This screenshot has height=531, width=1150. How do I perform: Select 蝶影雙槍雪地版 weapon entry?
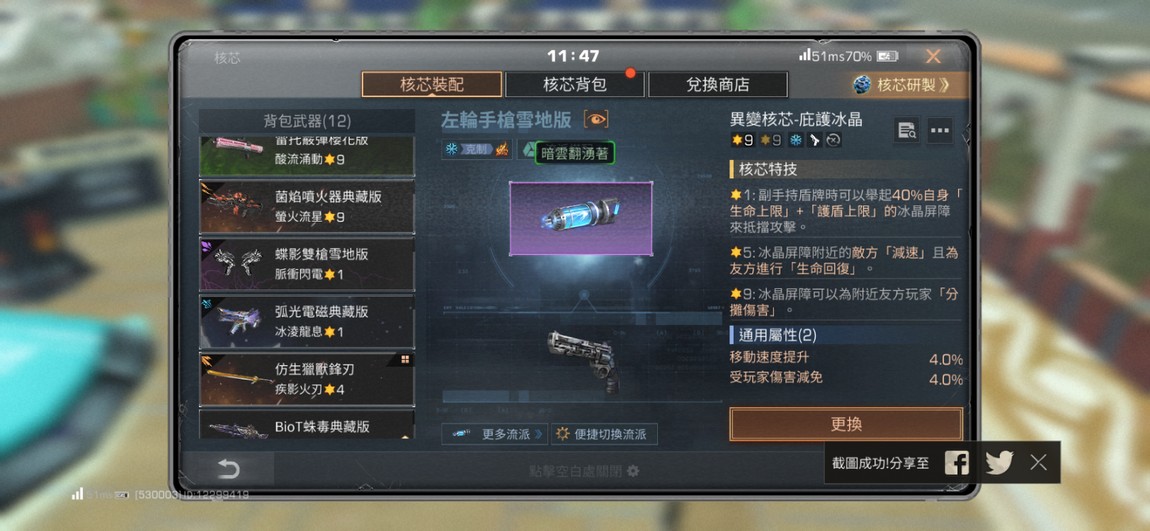click(x=307, y=264)
